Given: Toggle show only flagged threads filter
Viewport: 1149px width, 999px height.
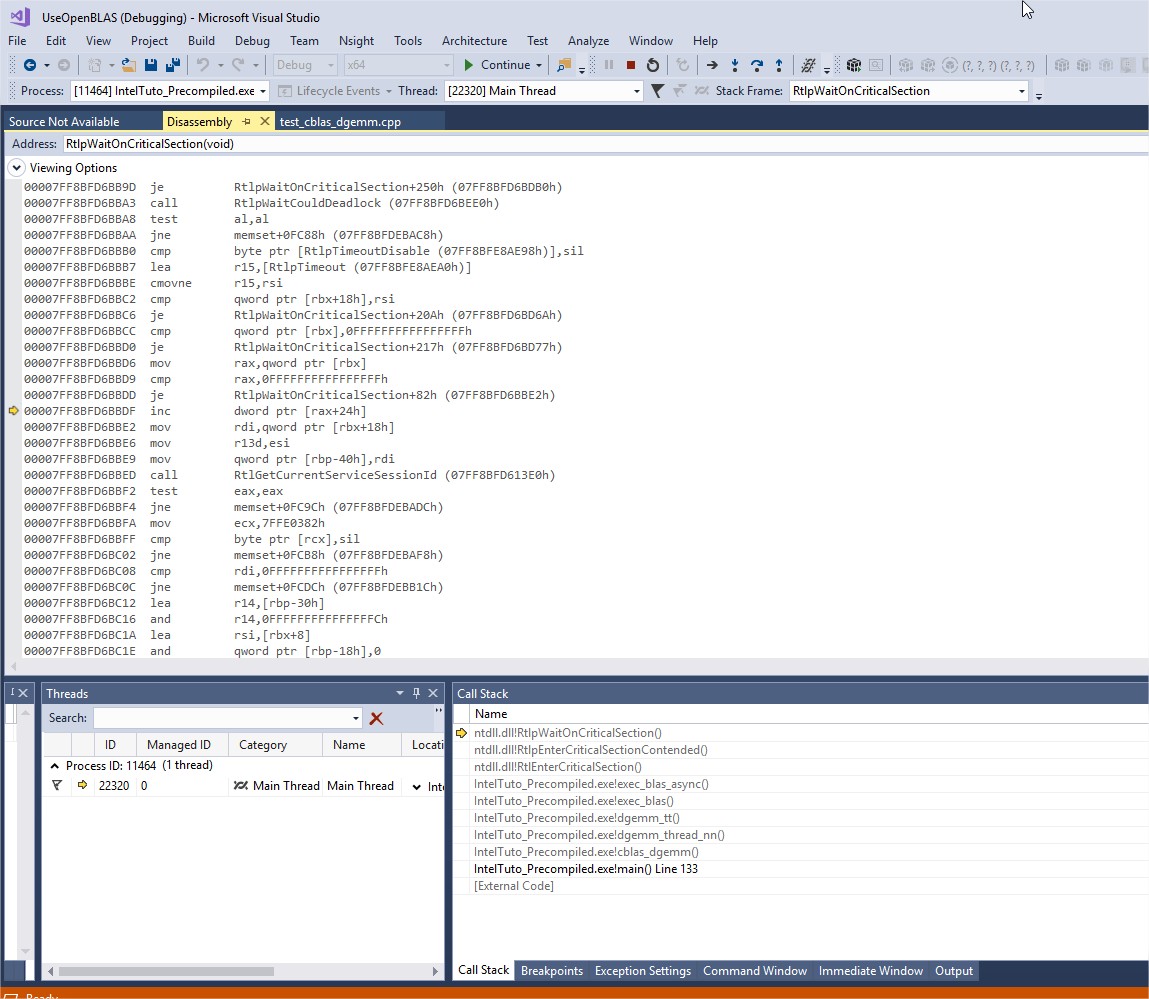Looking at the screenshot, I should [x=657, y=91].
